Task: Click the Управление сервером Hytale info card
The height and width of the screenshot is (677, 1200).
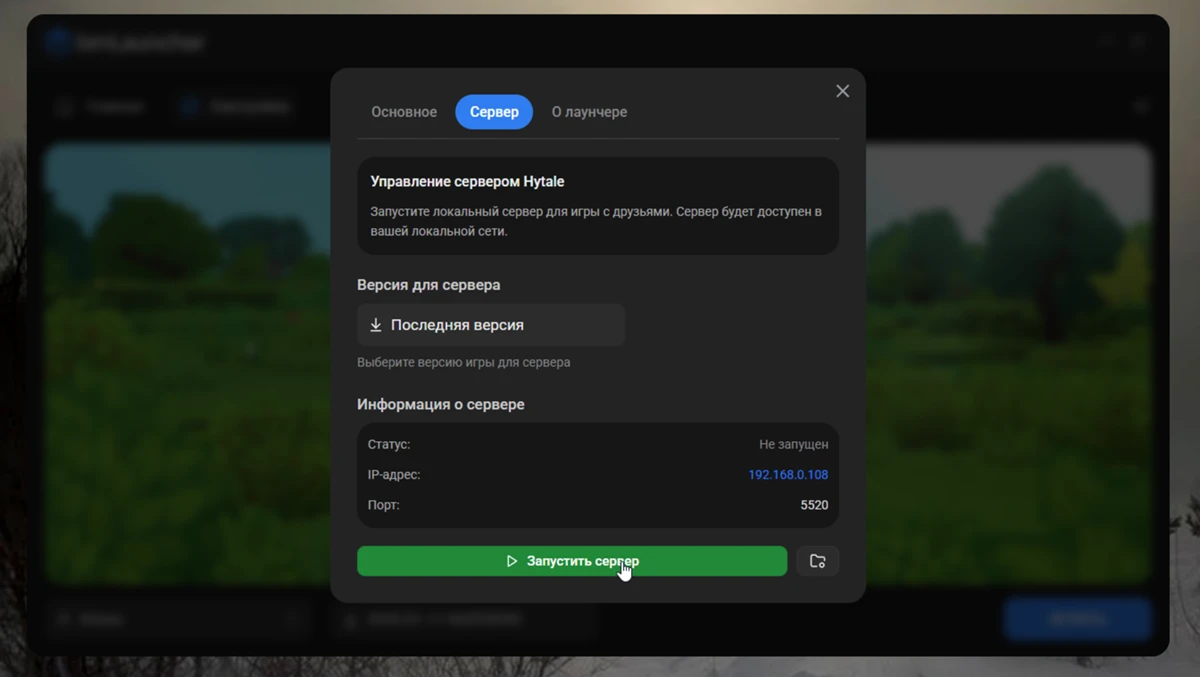Action: [x=597, y=205]
